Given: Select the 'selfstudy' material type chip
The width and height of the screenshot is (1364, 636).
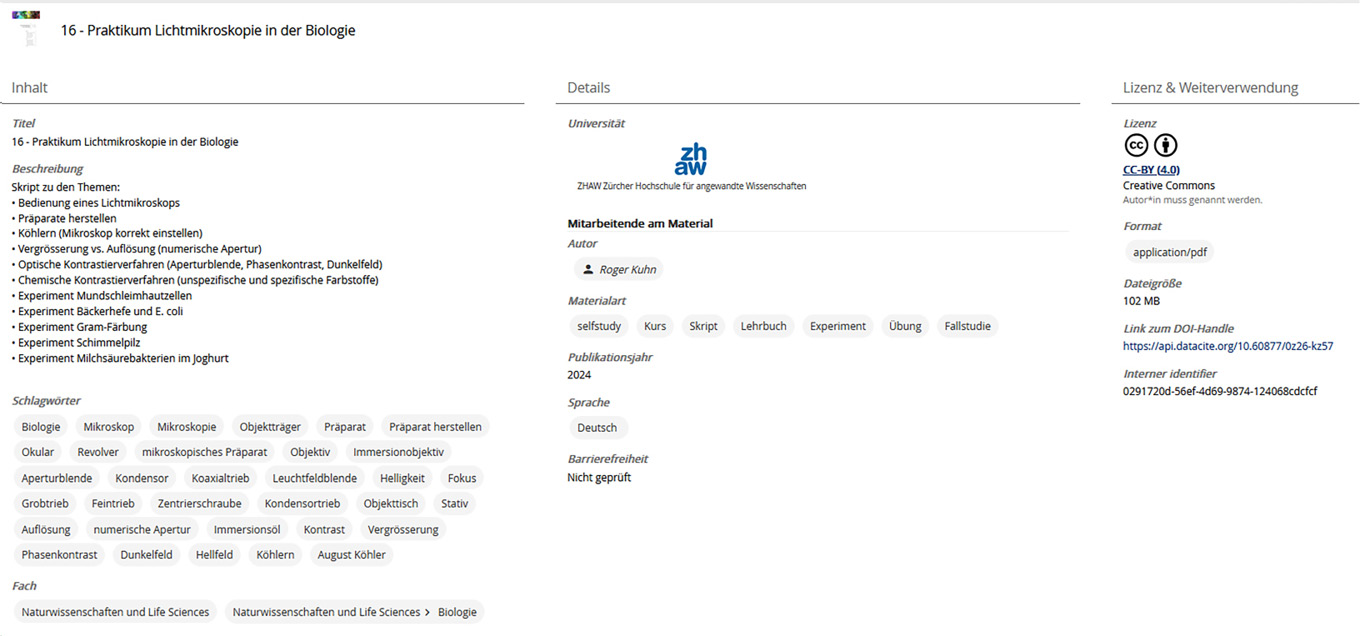Looking at the screenshot, I should (599, 326).
